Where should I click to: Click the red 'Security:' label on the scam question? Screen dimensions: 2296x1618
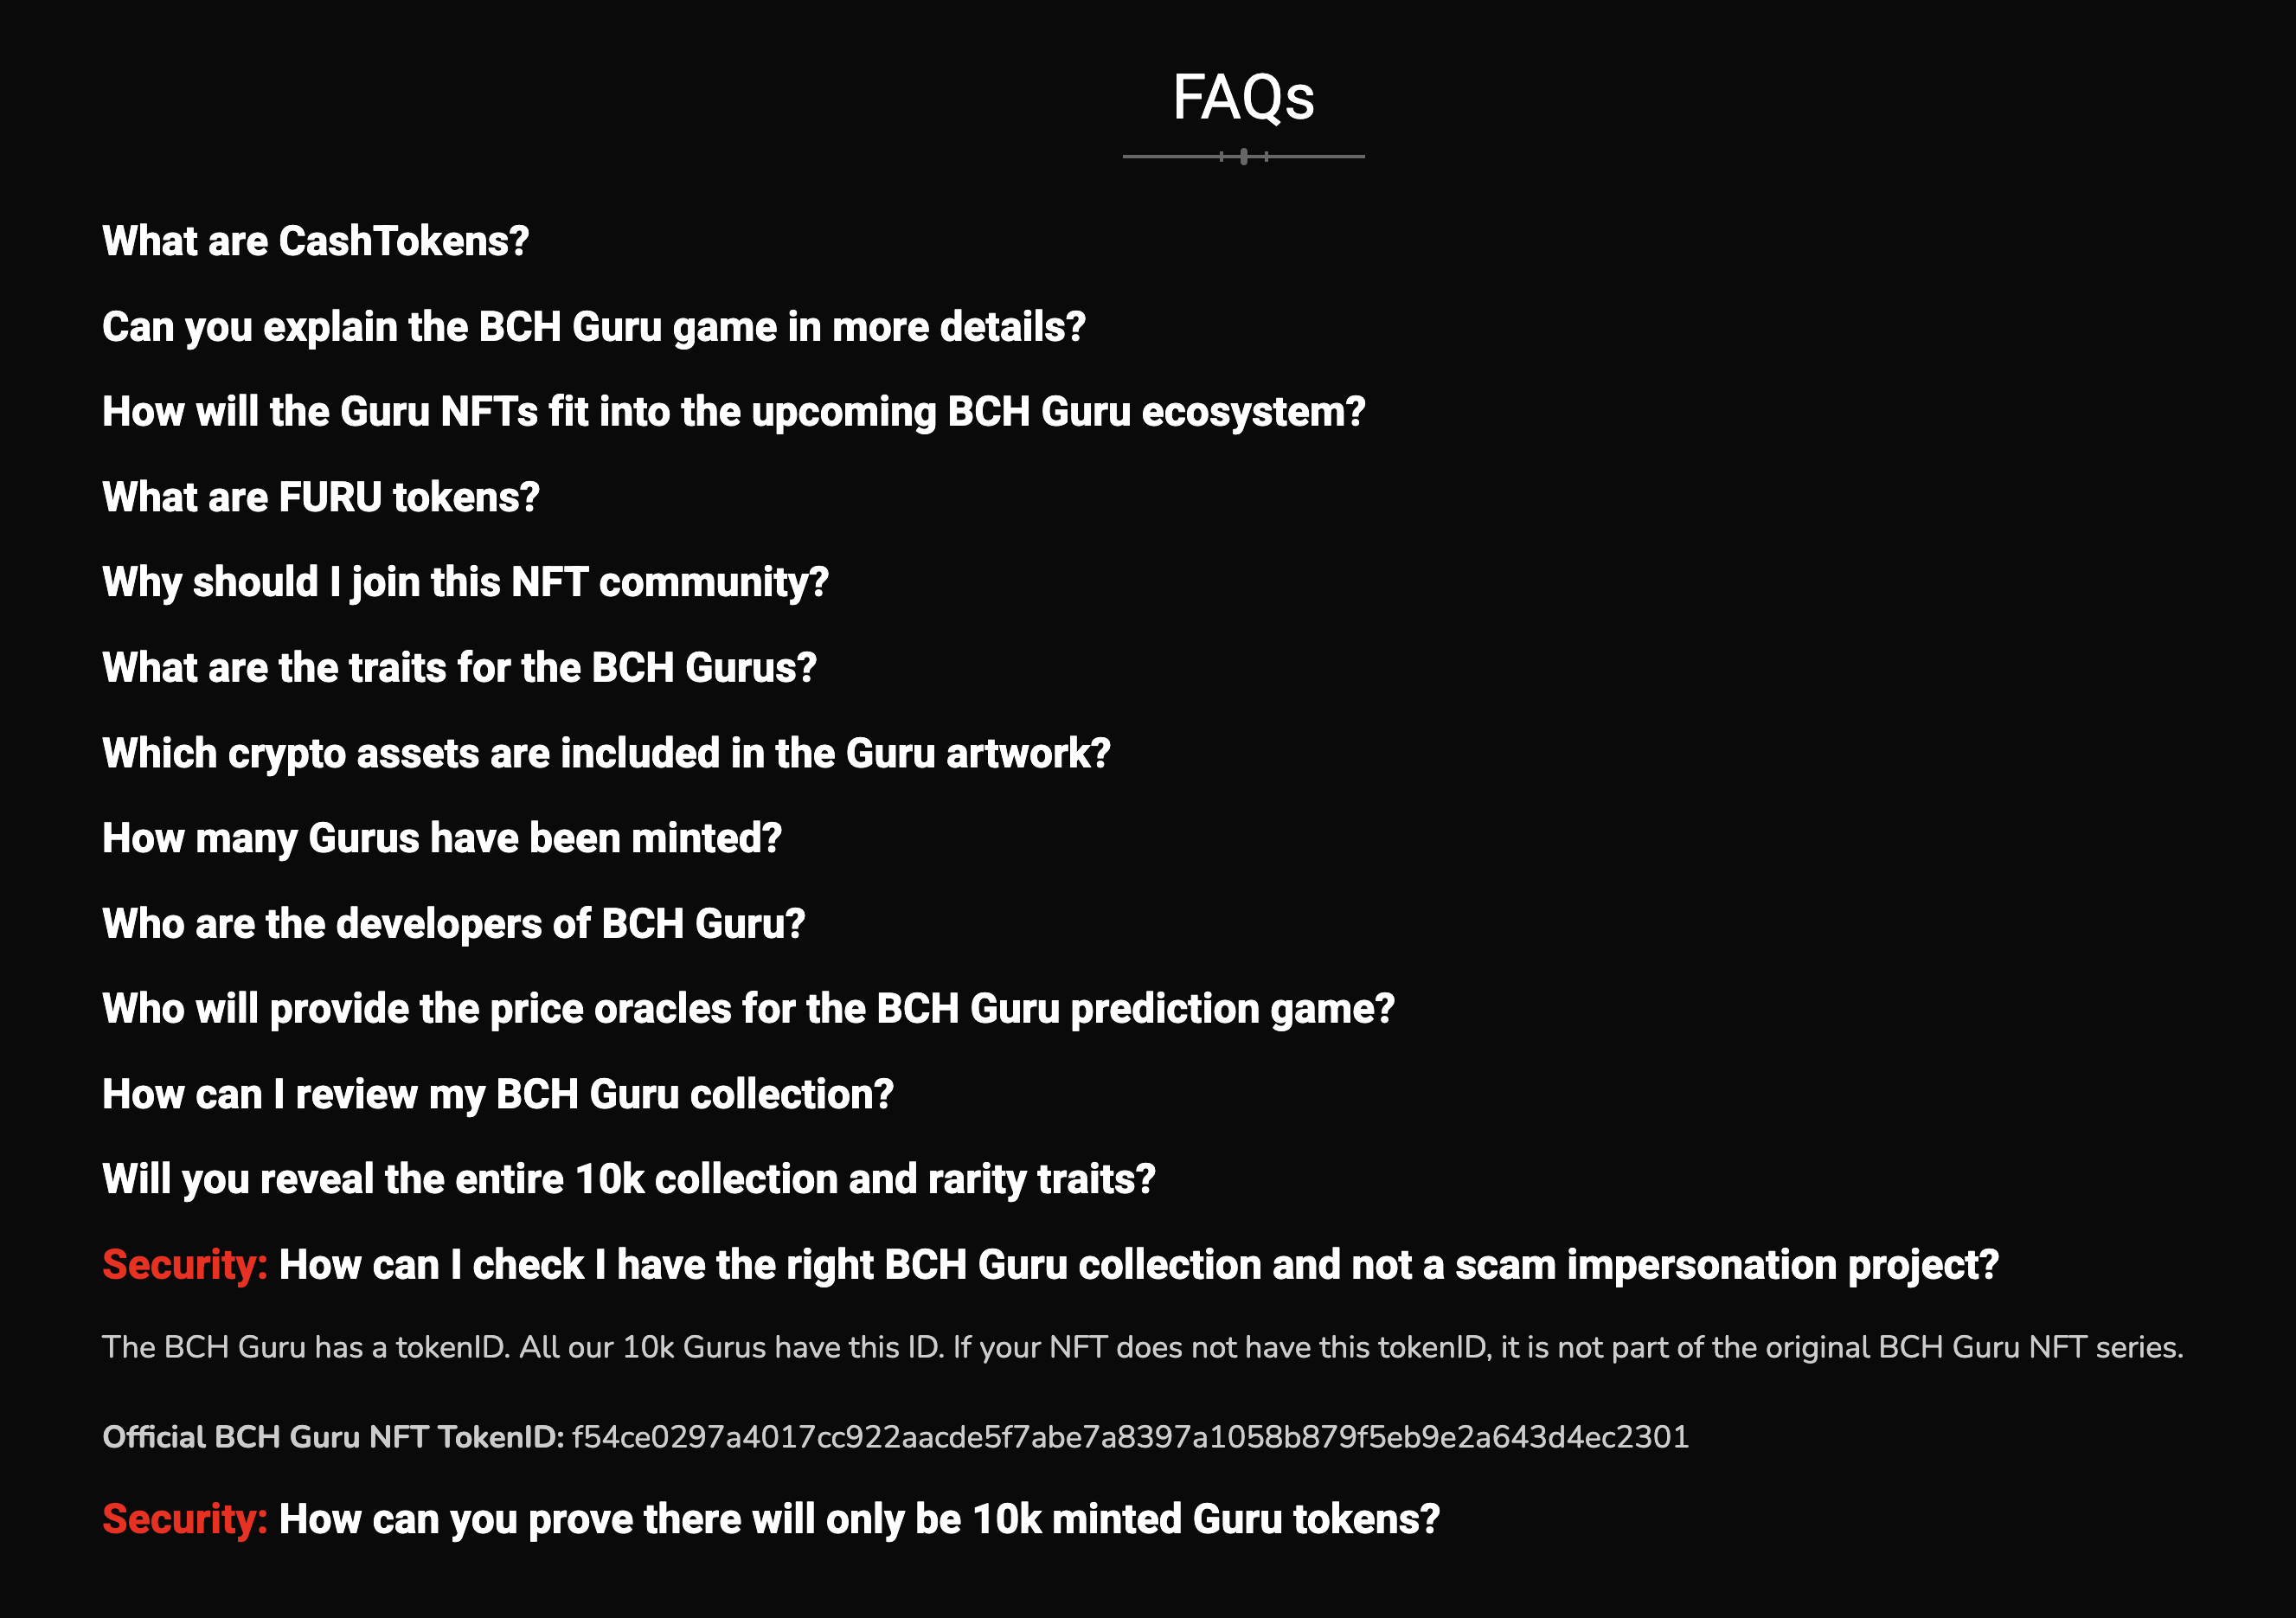(x=184, y=1265)
